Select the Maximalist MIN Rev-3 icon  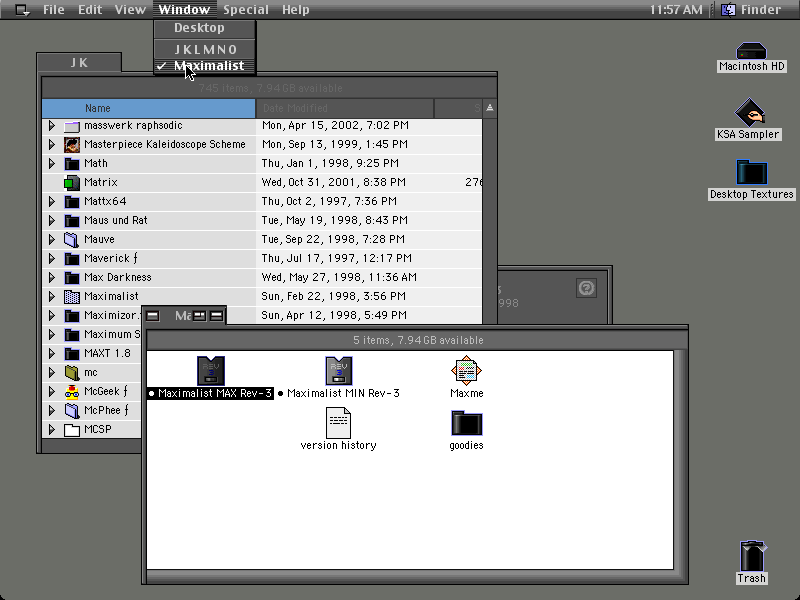(339, 370)
